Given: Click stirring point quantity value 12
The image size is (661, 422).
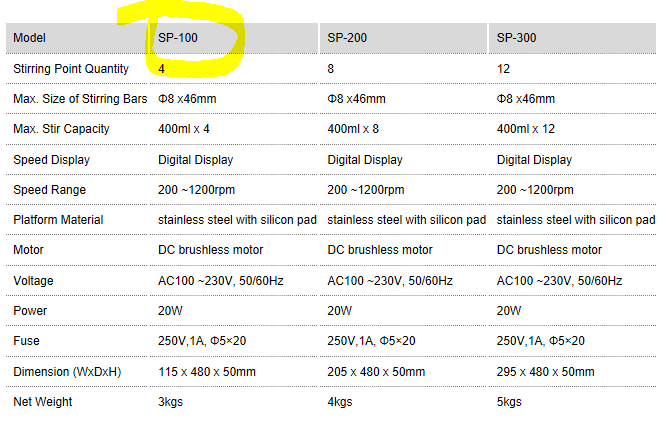Looking at the screenshot, I should point(503,69).
